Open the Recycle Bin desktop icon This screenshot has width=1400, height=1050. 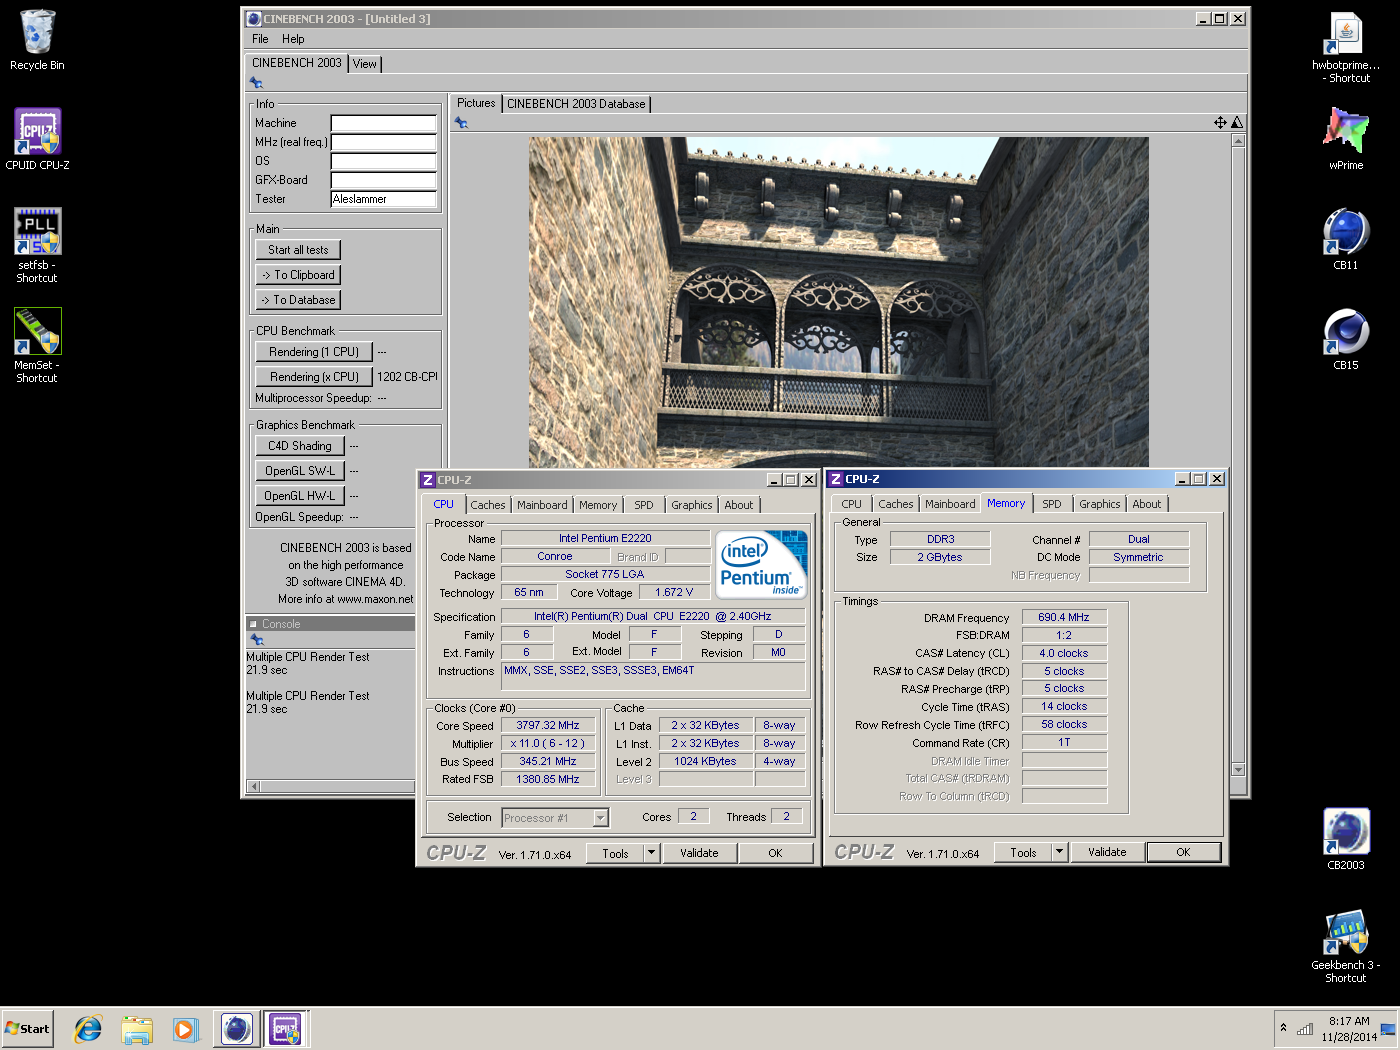(37, 40)
